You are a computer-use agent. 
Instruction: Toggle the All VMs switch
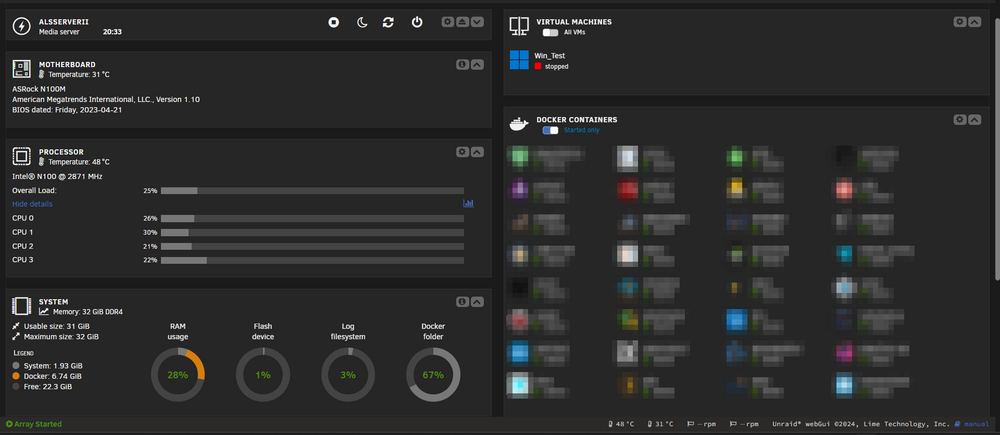[550, 32]
